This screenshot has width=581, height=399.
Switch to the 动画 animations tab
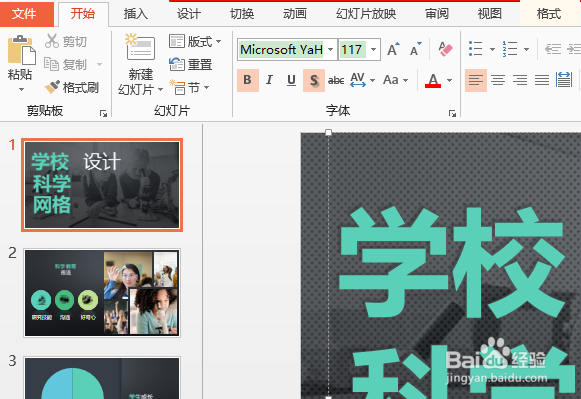295,14
